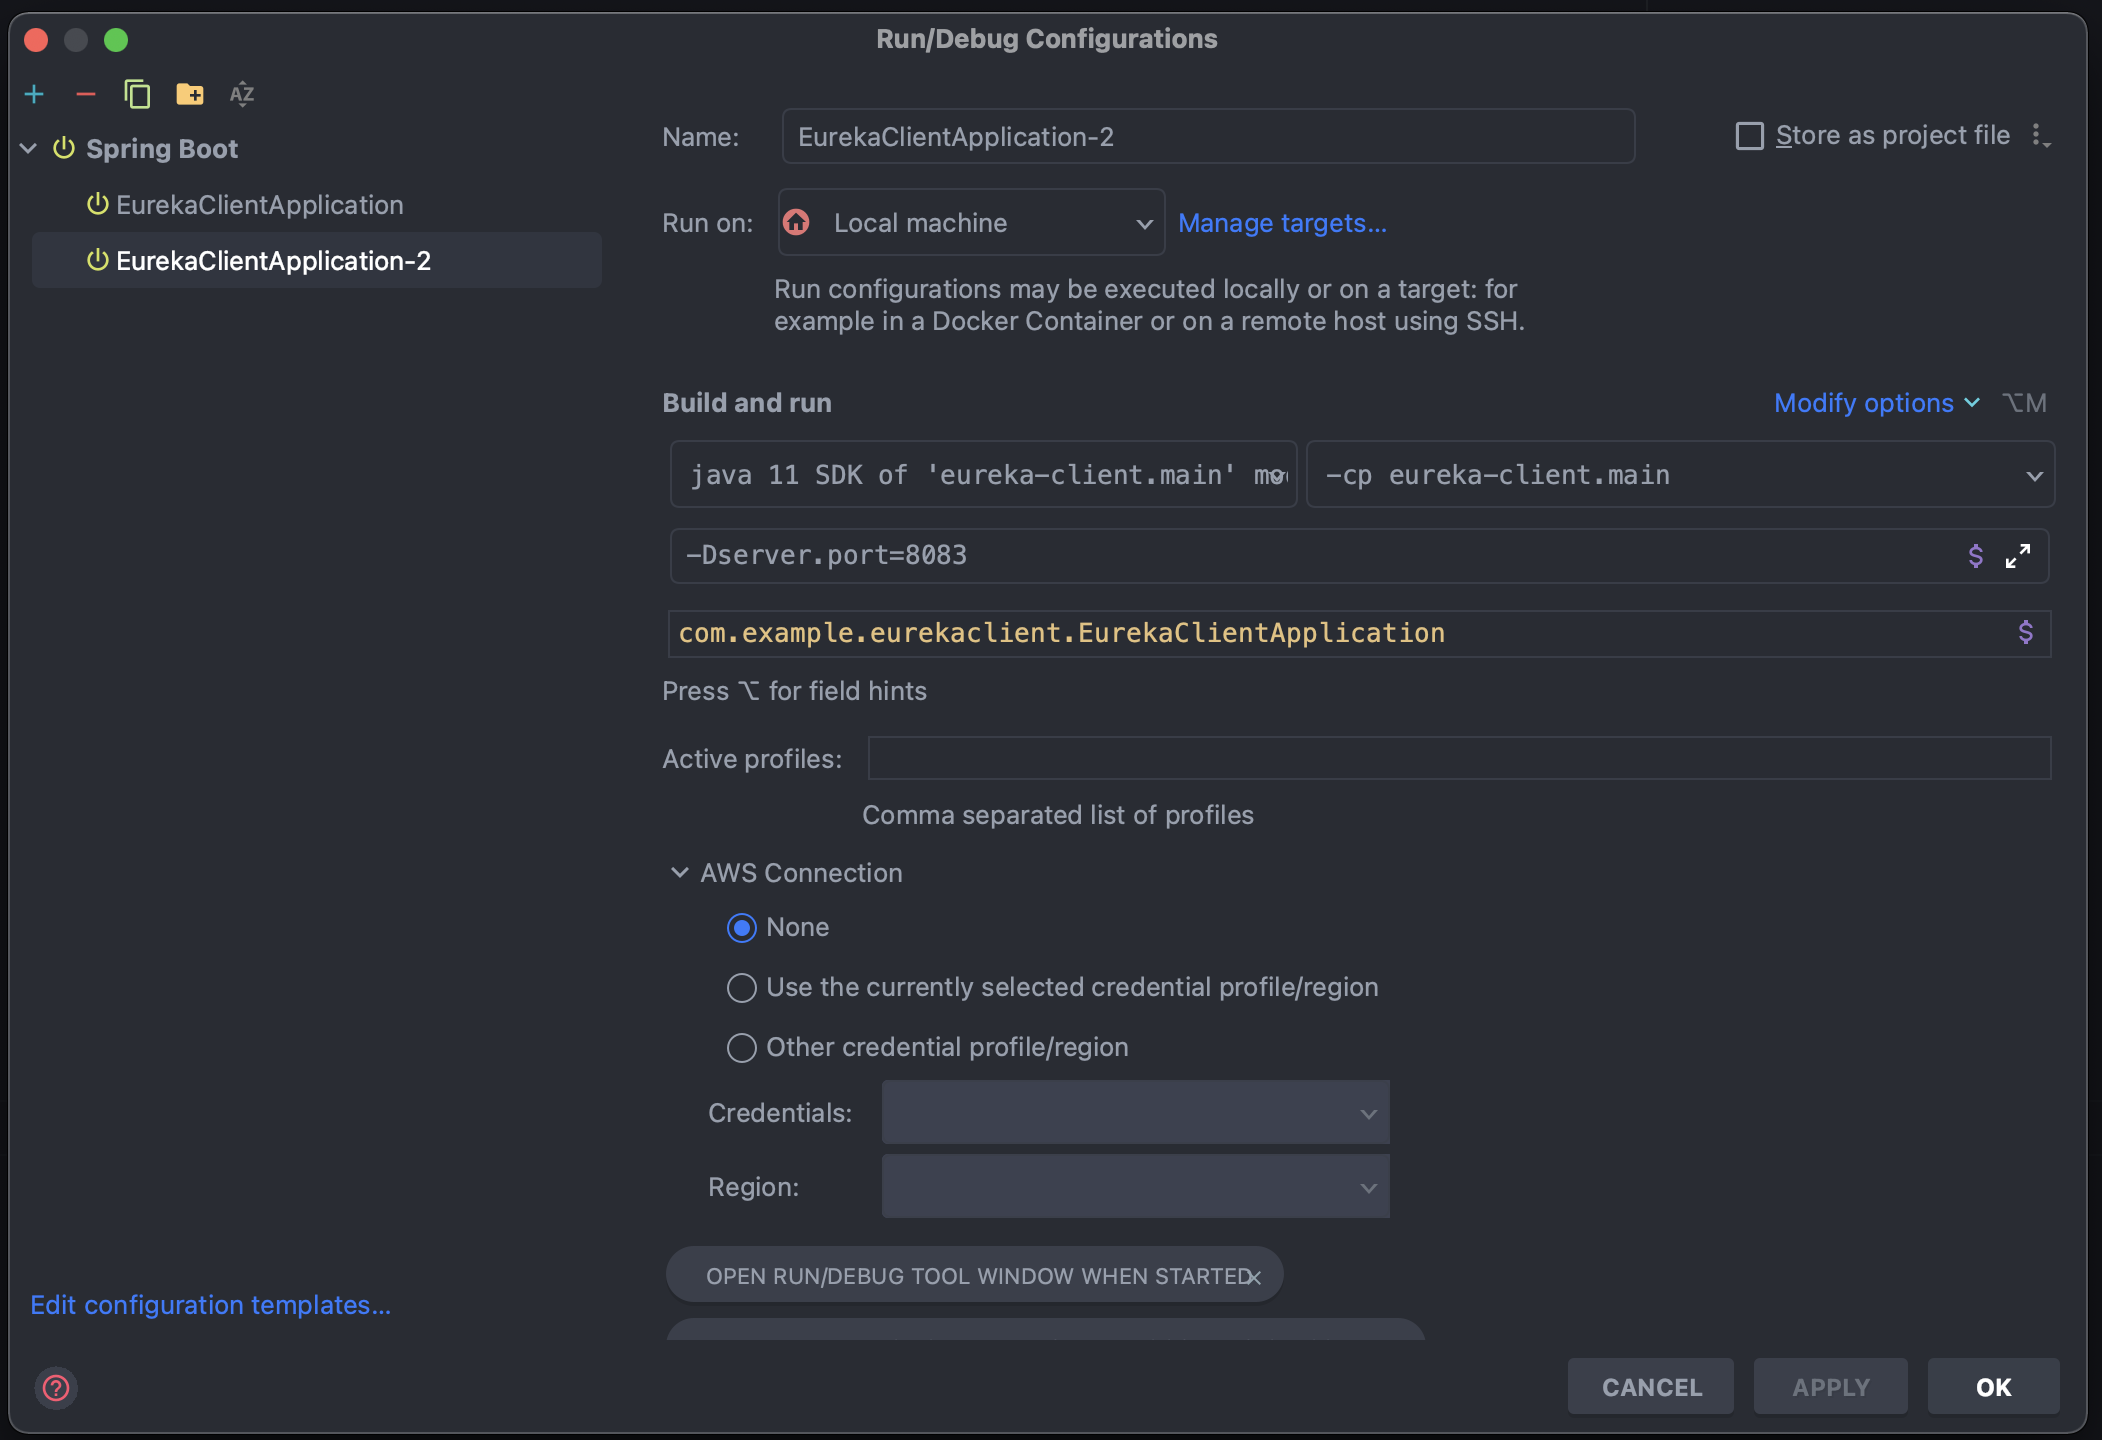Click the dollar macro icon in main class field
2102x1440 pixels.
(2025, 633)
